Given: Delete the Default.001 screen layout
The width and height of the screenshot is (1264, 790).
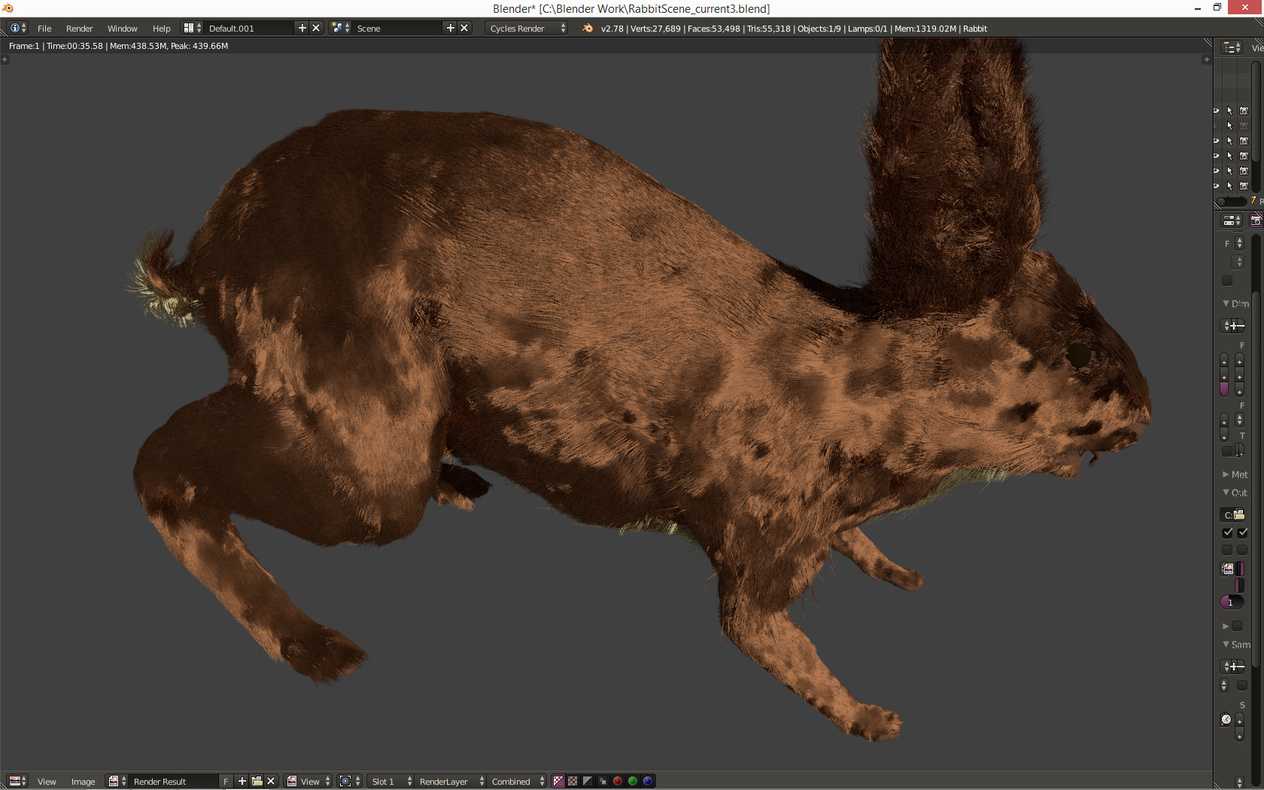Looking at the screenshot, I should click(316, 28).
